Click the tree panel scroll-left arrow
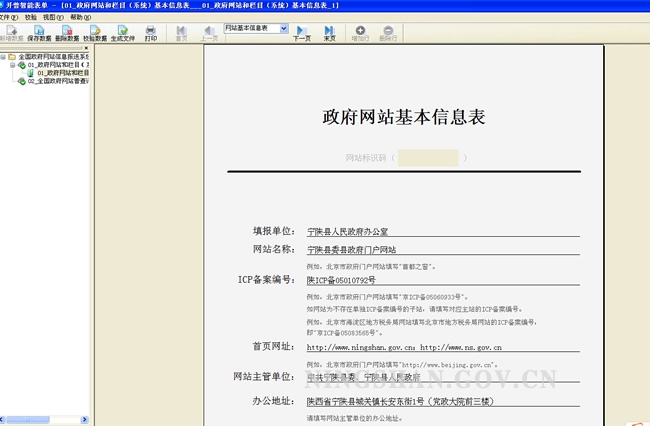 click(x=2, y=420)
